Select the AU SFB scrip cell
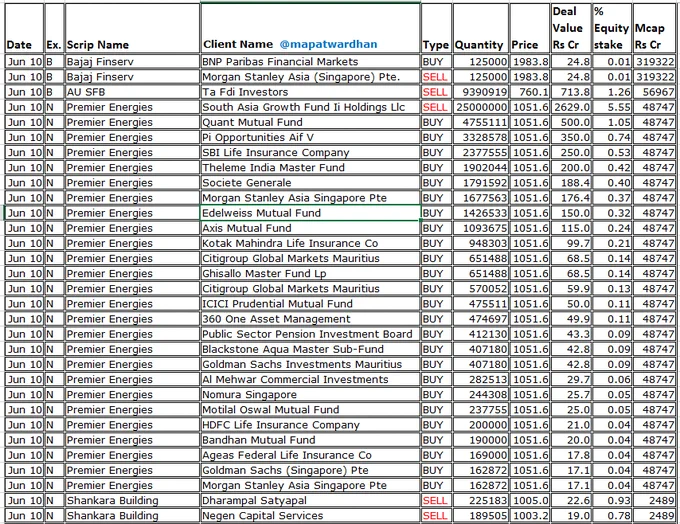This screenshot has height=524, width=680. [133, 92]
